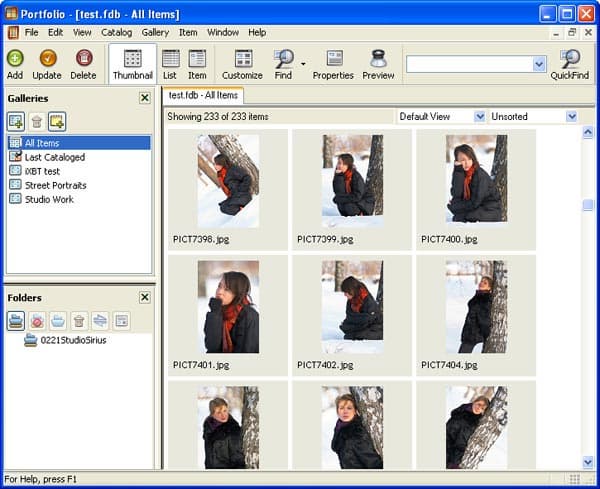Open the Edit menu

point(55,33)
